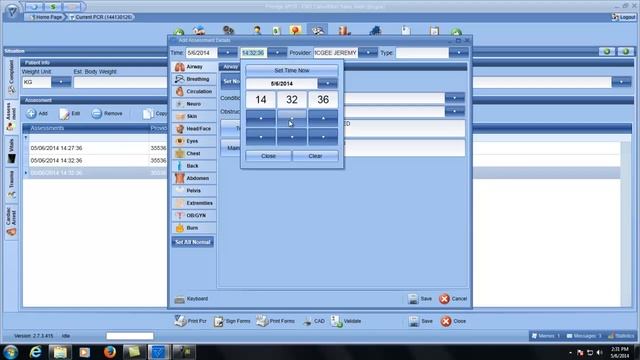Select the Head/Face assessment category
Screen dimensions: 640x360
(193, 129)
